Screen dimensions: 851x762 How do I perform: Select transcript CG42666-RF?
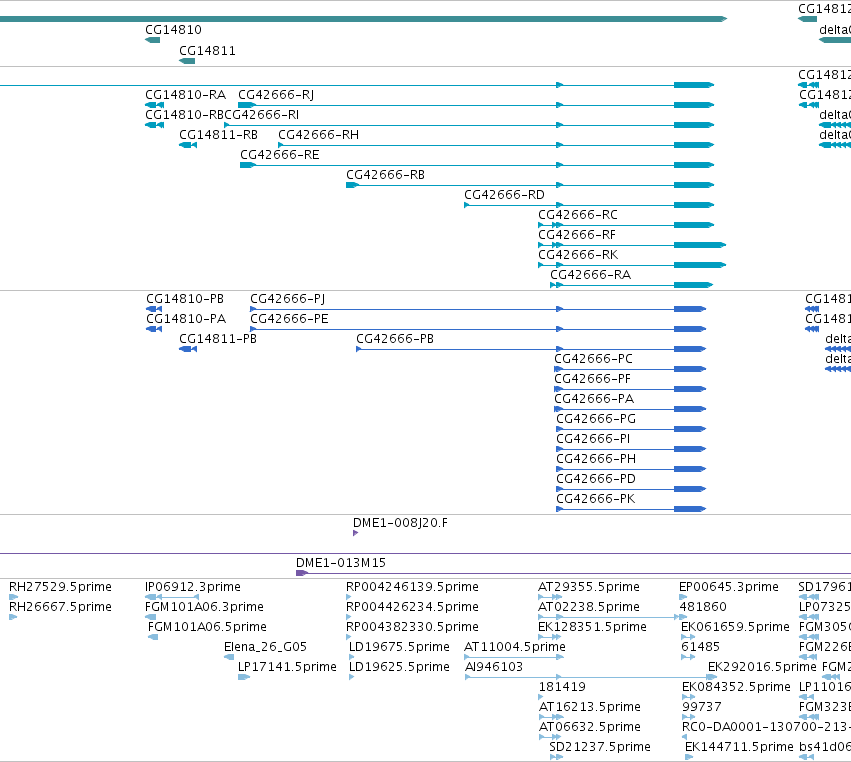(577, 236)
